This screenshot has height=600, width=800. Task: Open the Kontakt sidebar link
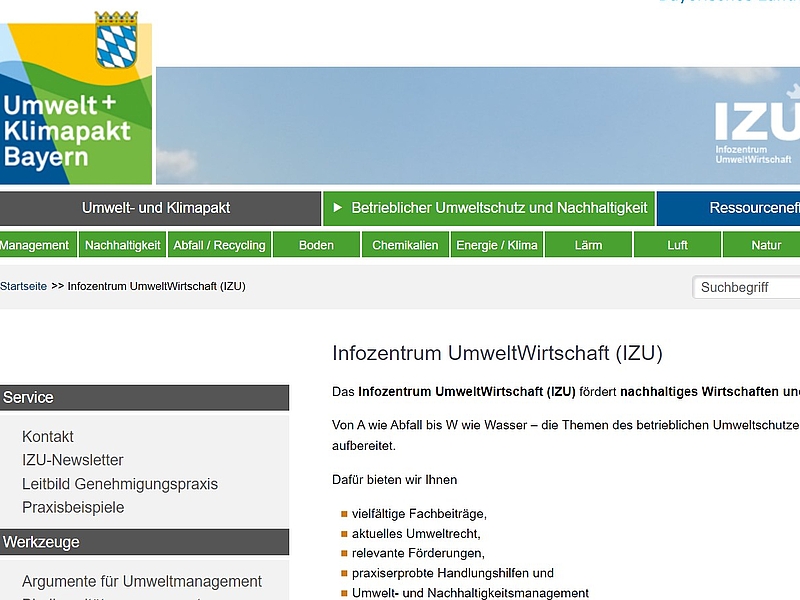(x=48, y=437)
